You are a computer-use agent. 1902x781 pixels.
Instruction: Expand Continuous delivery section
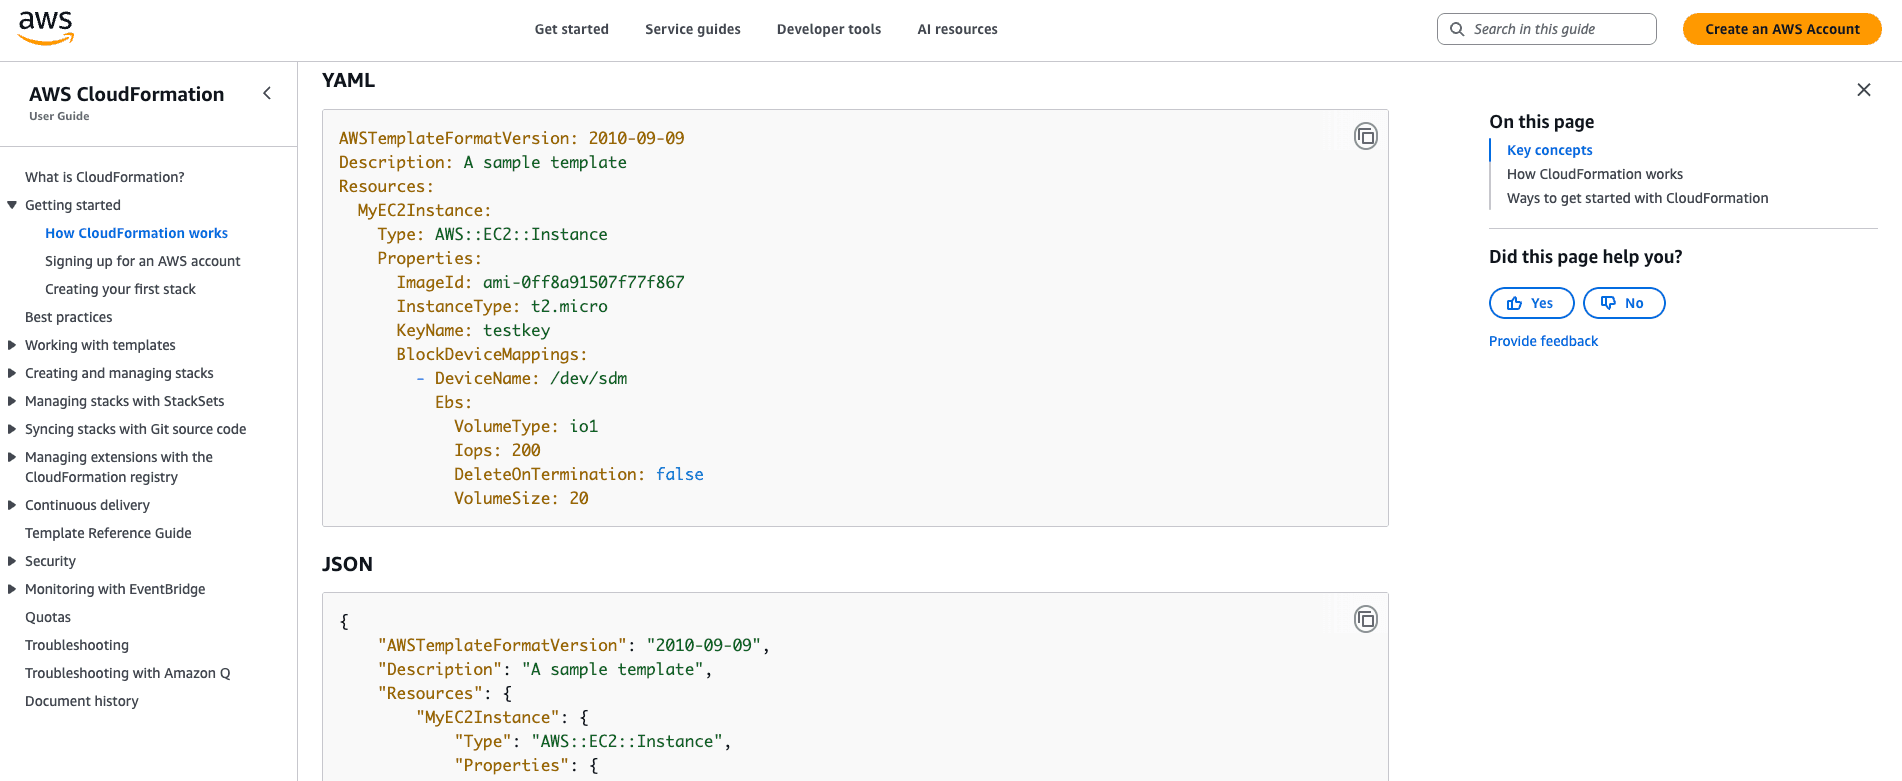click(x=12, y=505)
